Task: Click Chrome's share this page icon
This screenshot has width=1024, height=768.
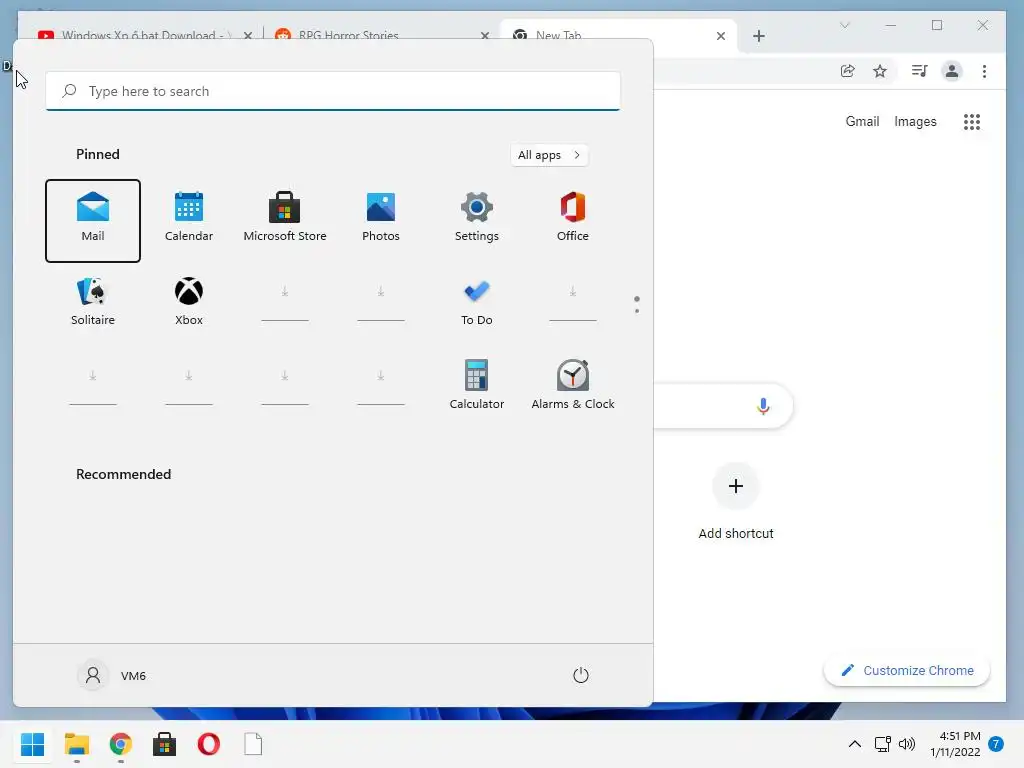Action: click(848, 71)
